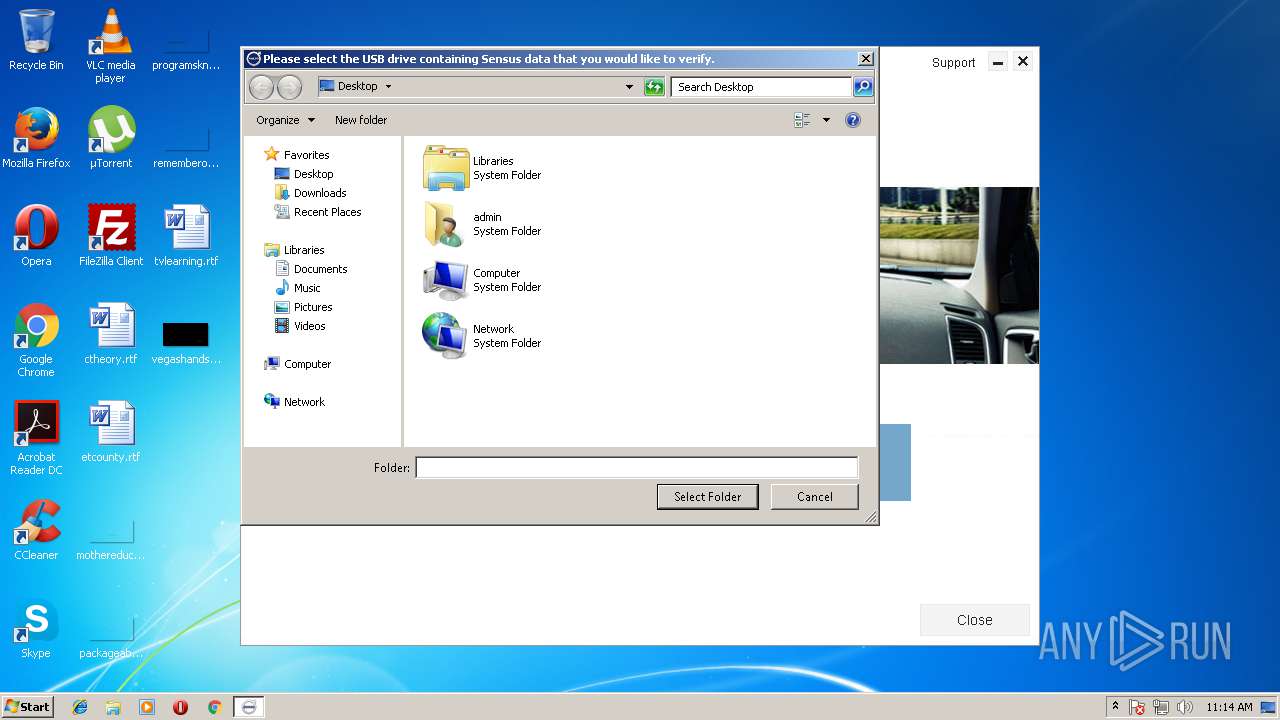Launch FileZilla Client shortcut
This screenshot has height=720, width=1280.
[x=110, y=236]
